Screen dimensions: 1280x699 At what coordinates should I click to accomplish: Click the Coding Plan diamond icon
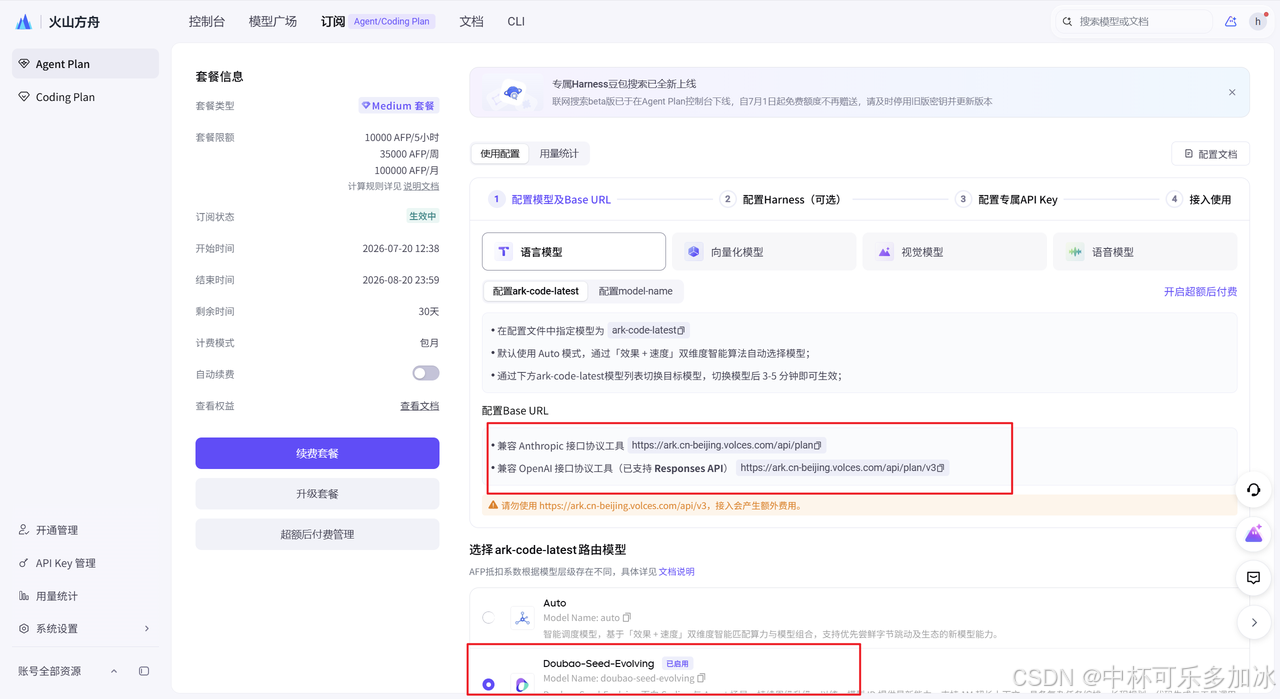pyautogui.click(x=24, y=97)
